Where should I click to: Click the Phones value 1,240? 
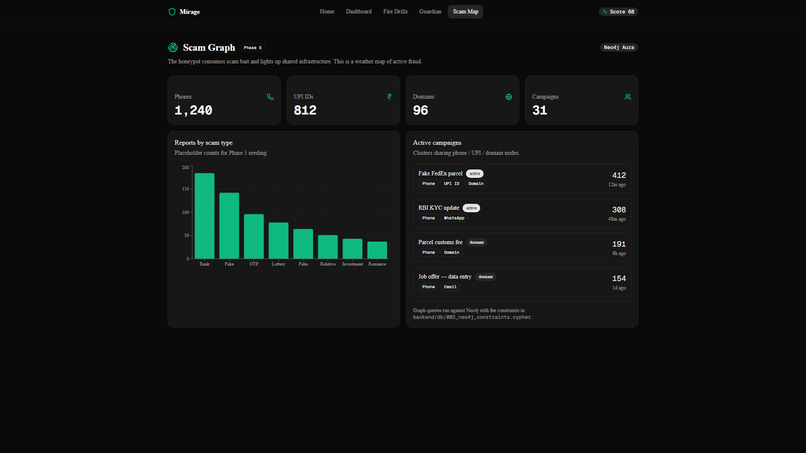tap(193, 111)
